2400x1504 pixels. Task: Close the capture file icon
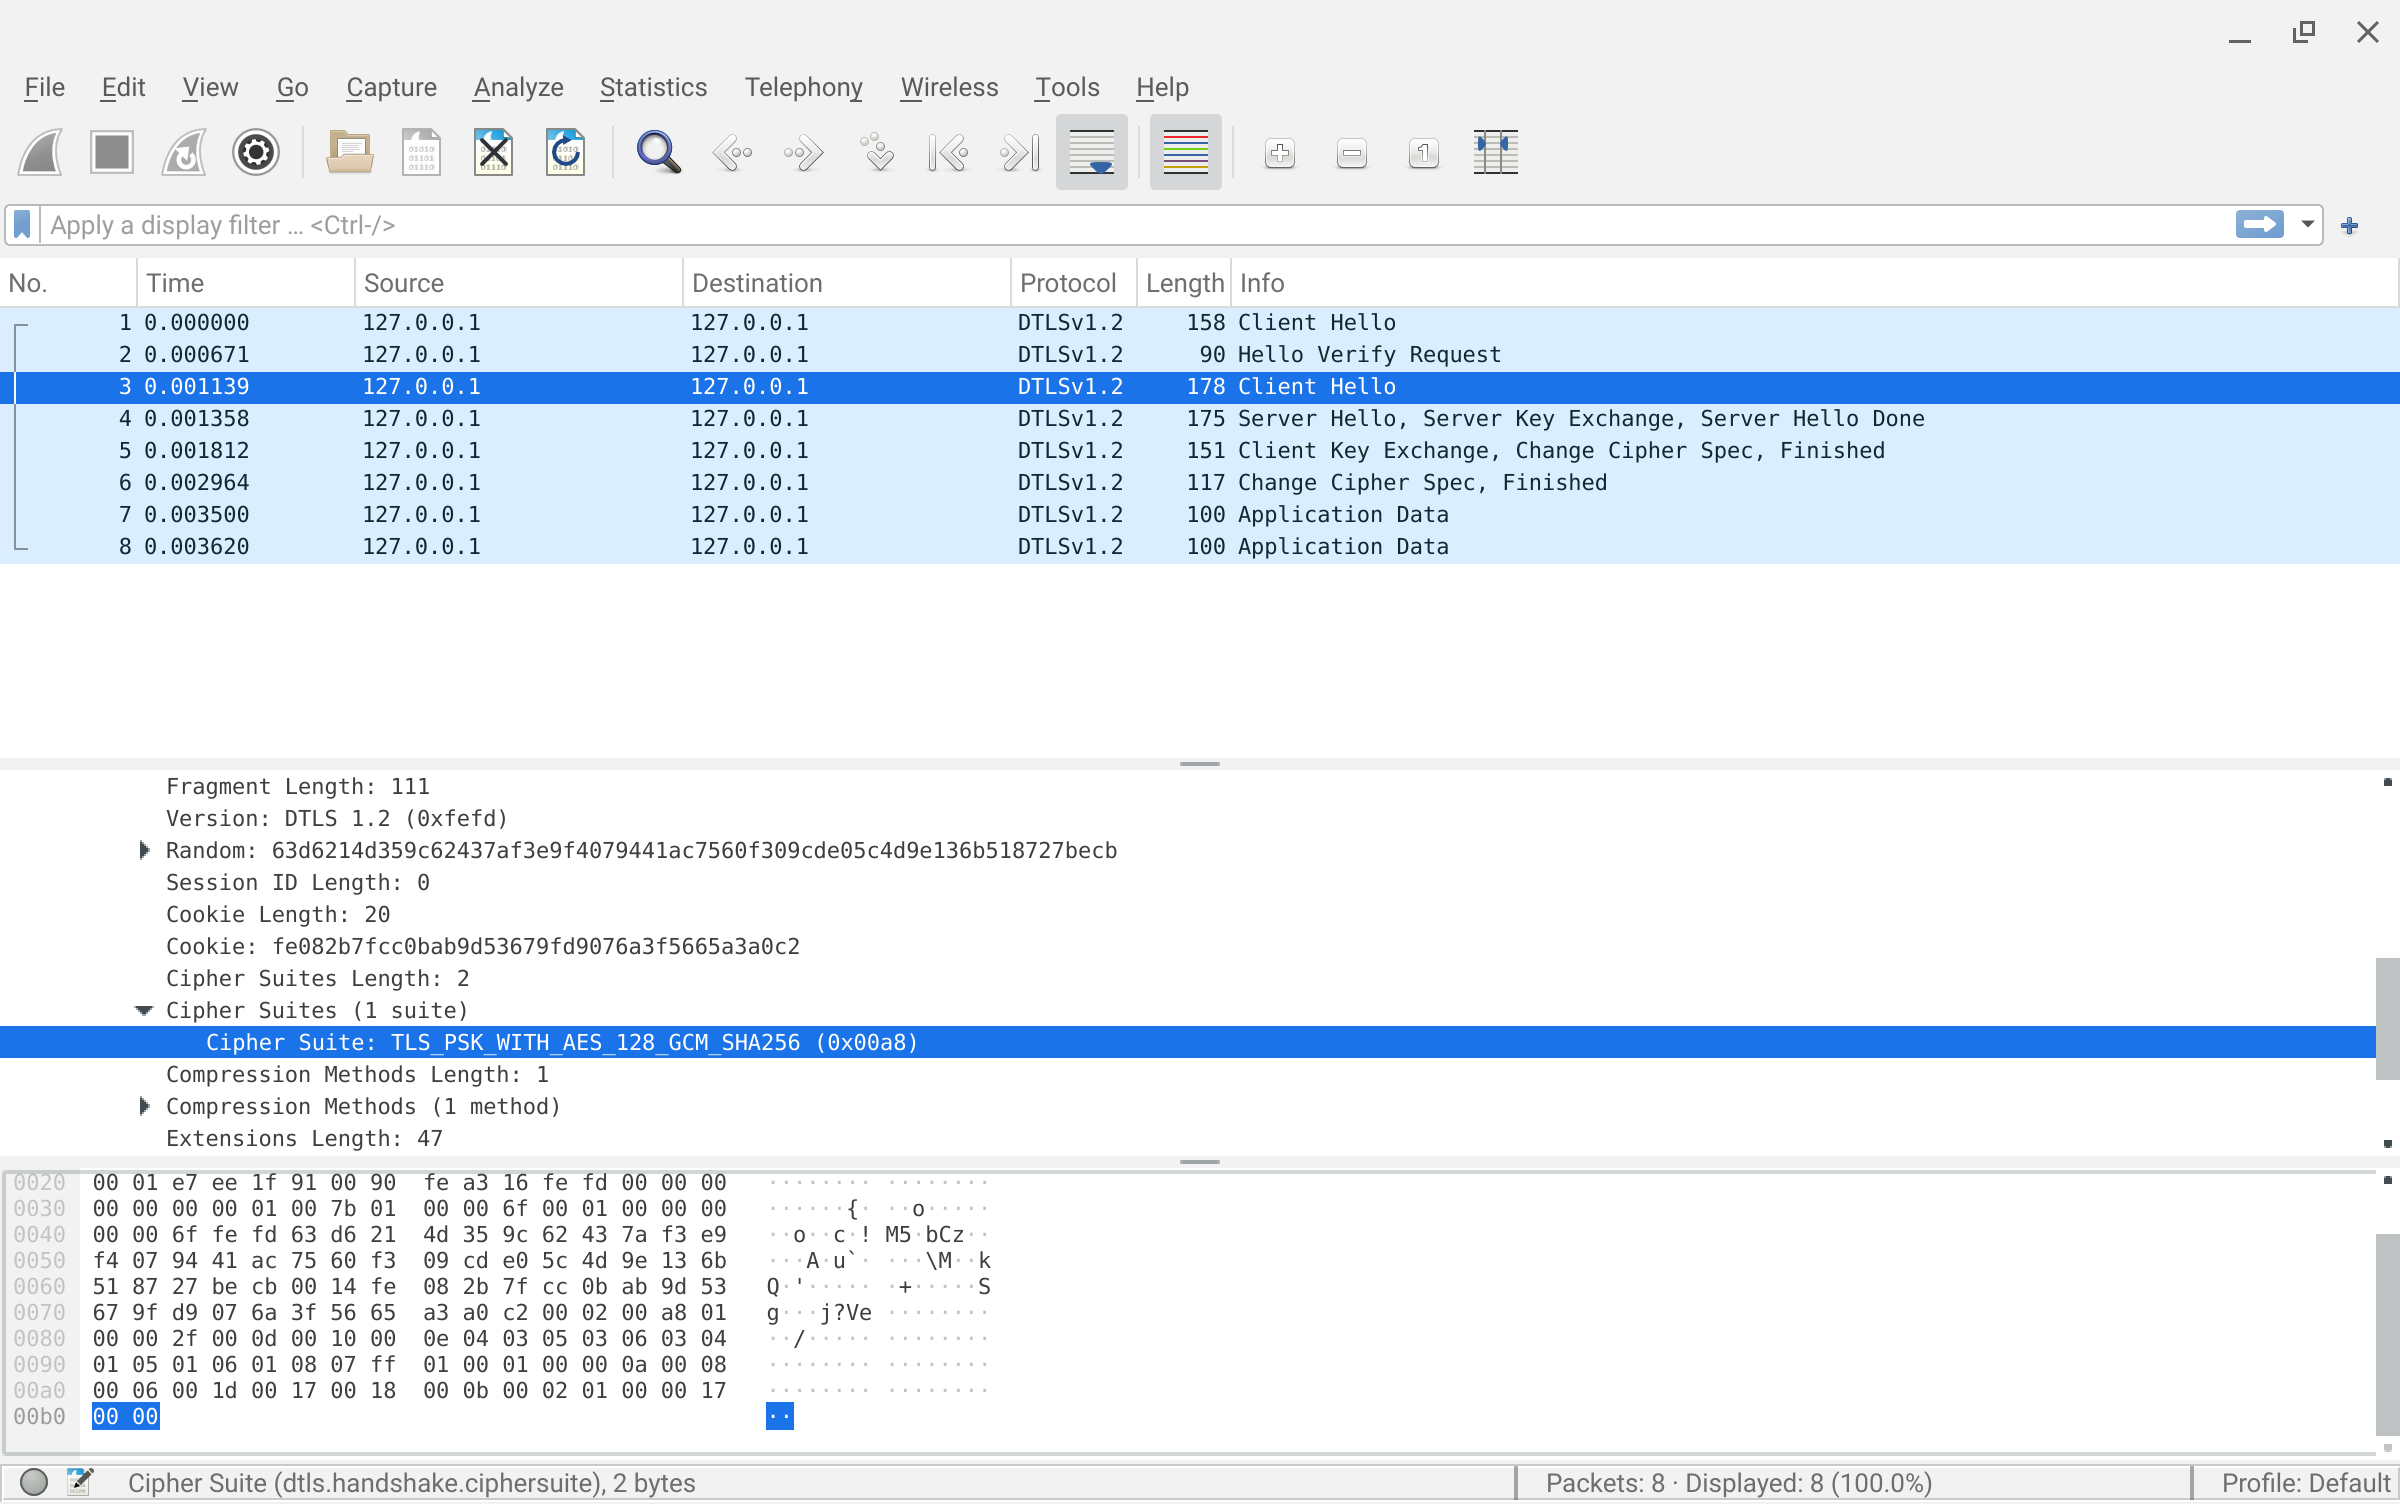point(494,153)
